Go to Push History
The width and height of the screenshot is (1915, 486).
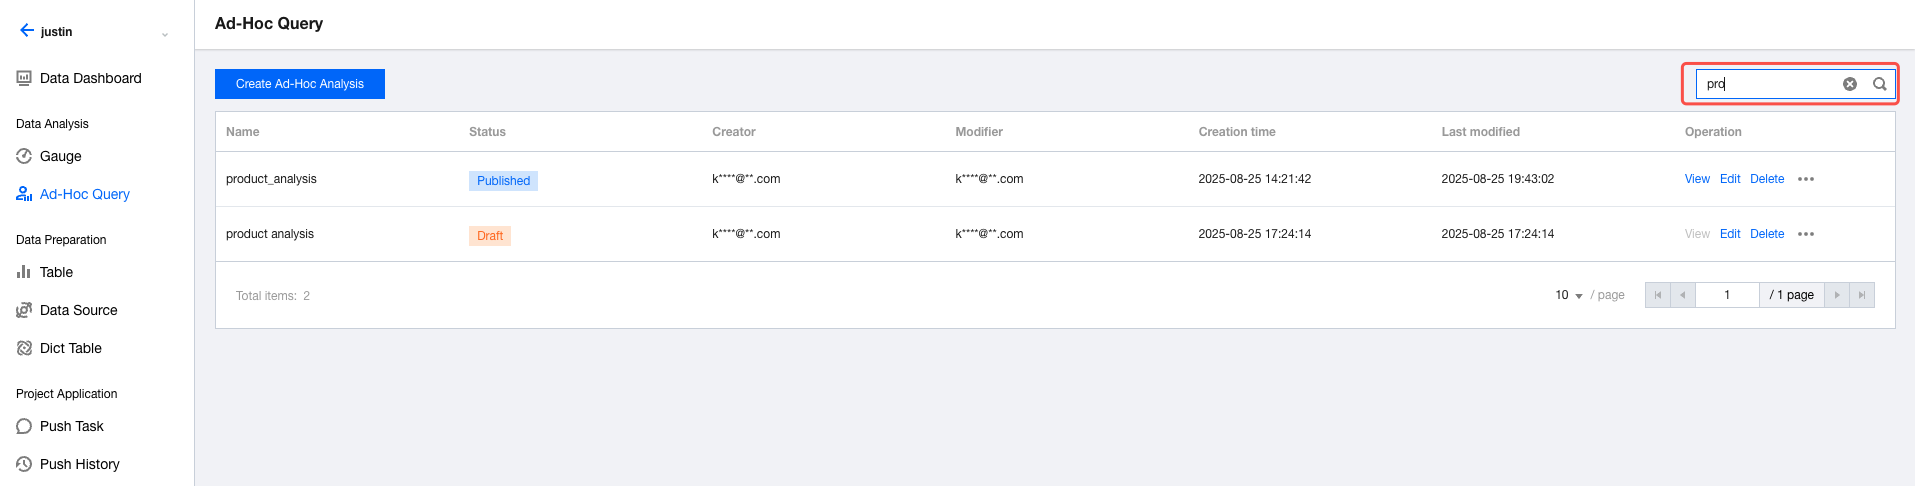point(79,464)
